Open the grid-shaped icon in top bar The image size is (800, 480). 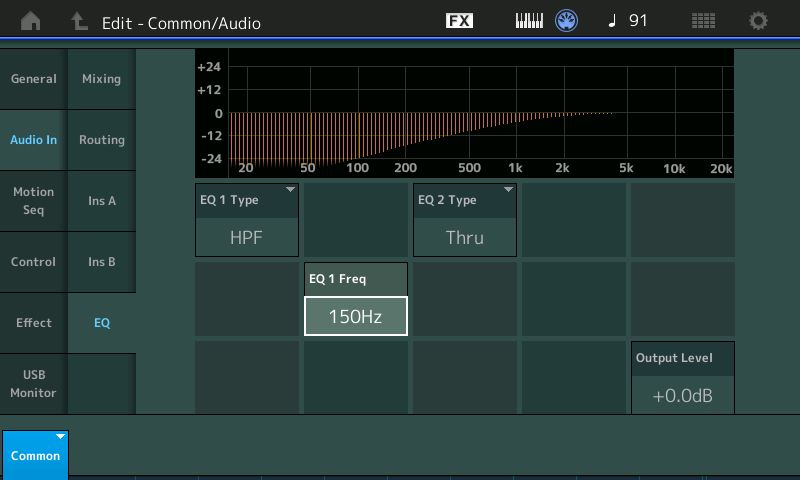tap(703, 21)
